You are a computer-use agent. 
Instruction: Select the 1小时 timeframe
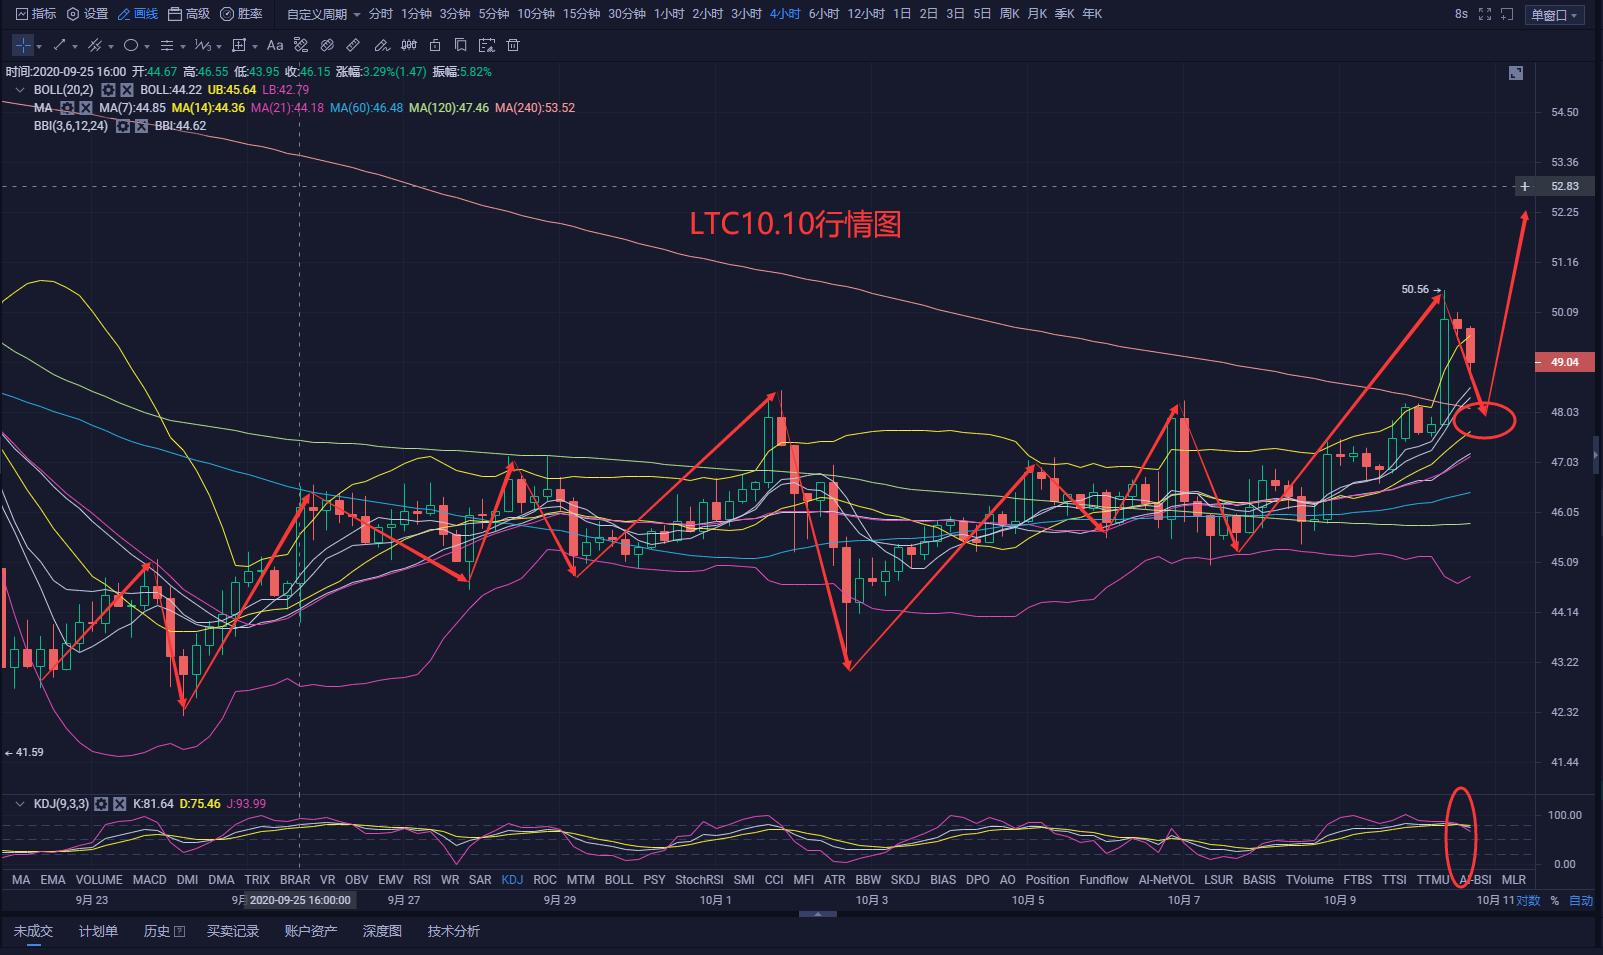669,14
